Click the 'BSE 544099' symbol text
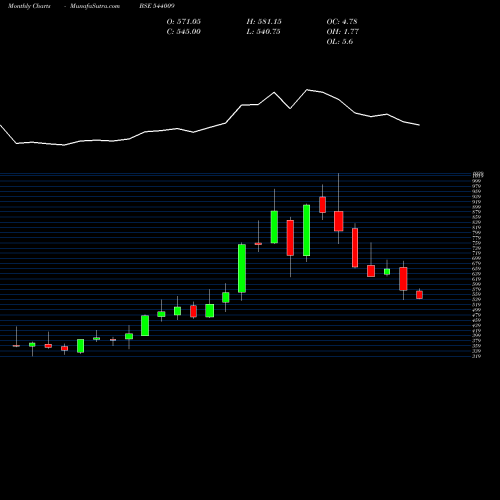Viewport: 500px width, 500px height. 157,6
